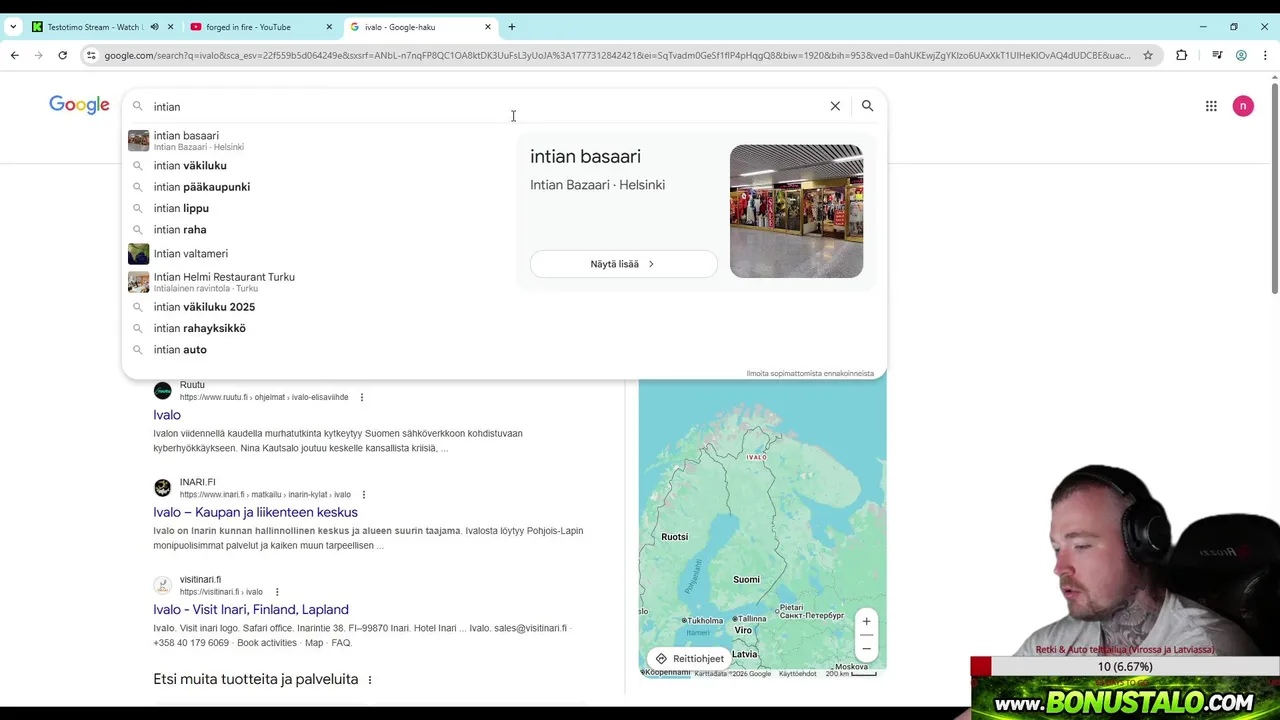The image size is (1280, 720).
Task: Open the Ruutu result titled Ivalo
Action: (167, 415)
